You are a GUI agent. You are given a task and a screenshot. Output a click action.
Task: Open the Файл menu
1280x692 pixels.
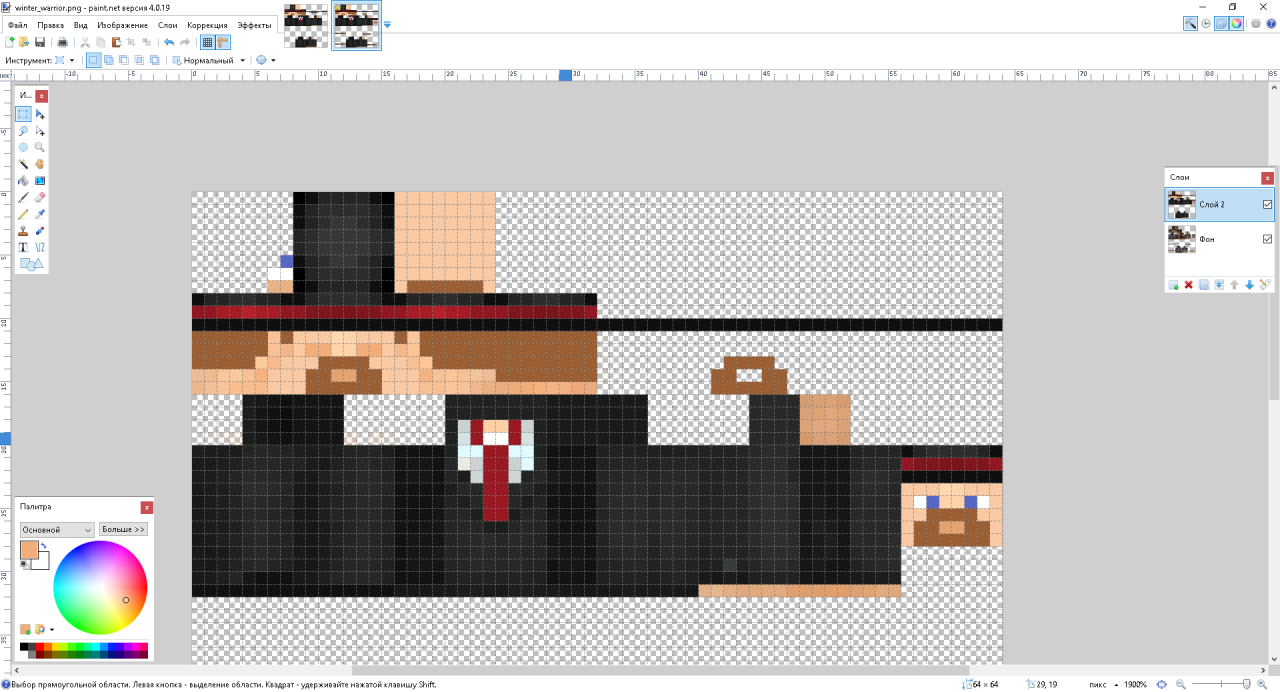pos(17,25)
